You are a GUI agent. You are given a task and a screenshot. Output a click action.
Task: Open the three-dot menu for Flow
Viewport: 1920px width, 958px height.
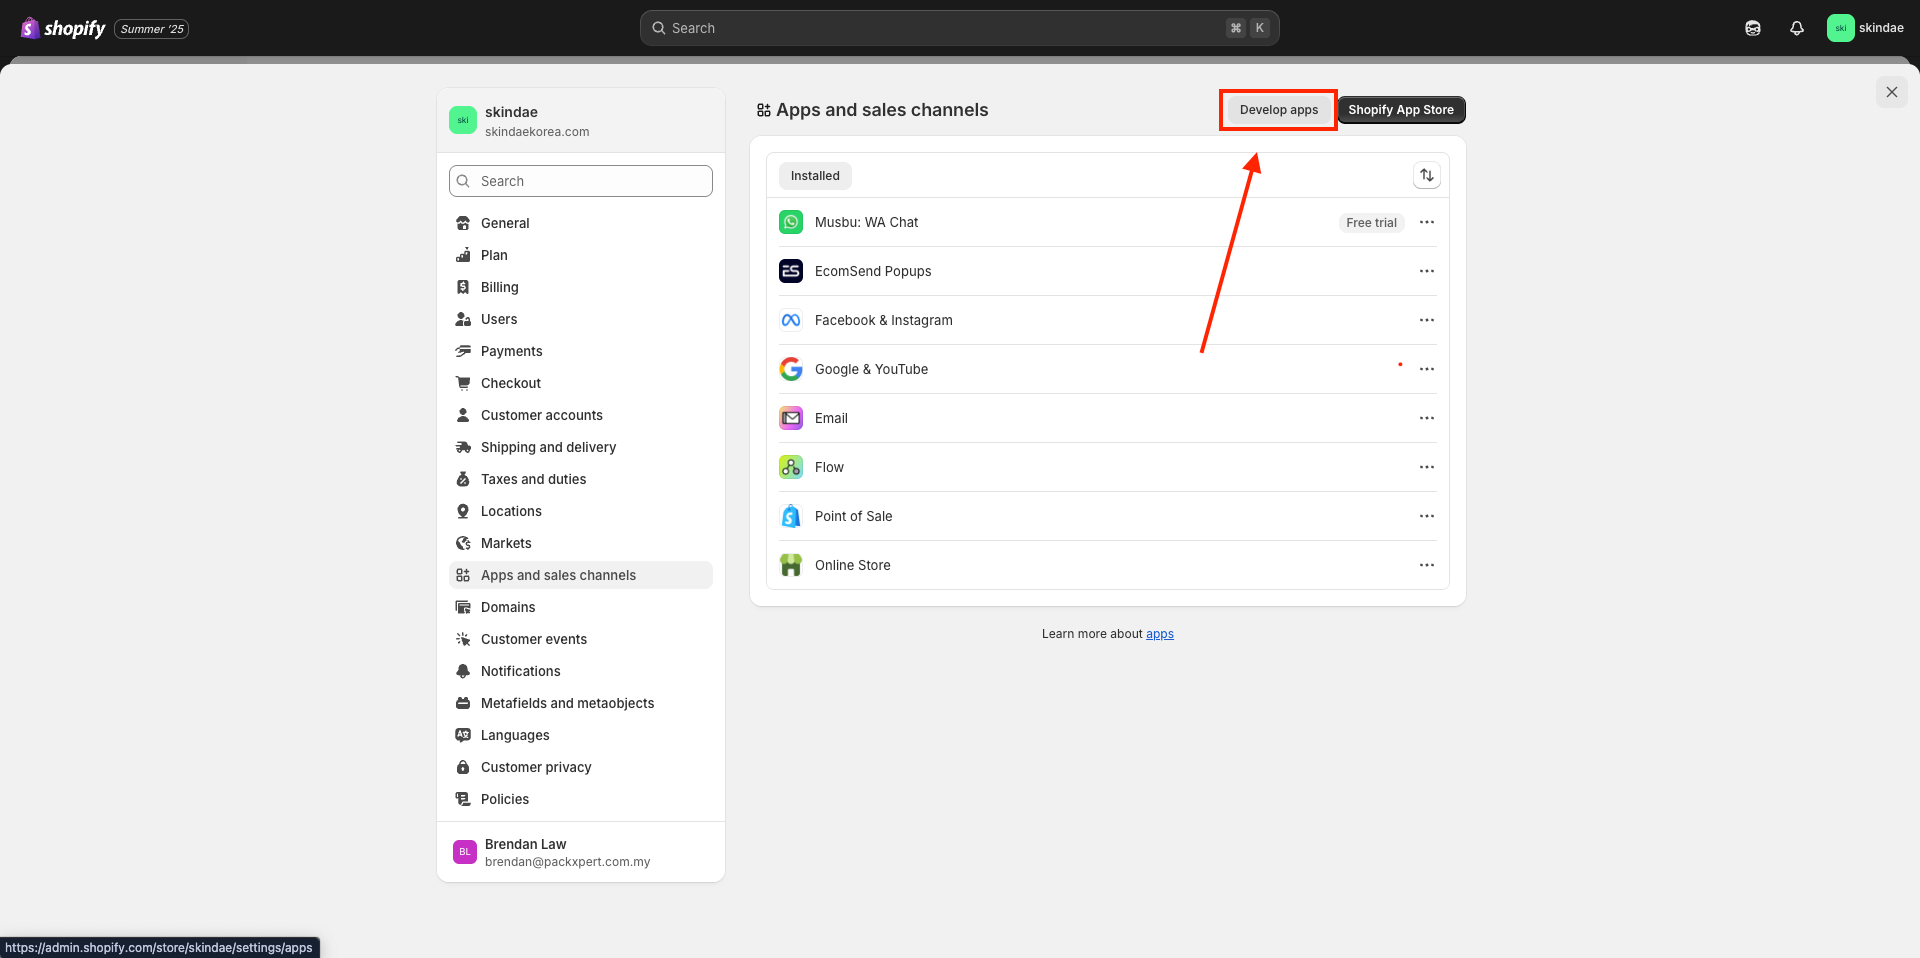tap(1427, 467)
